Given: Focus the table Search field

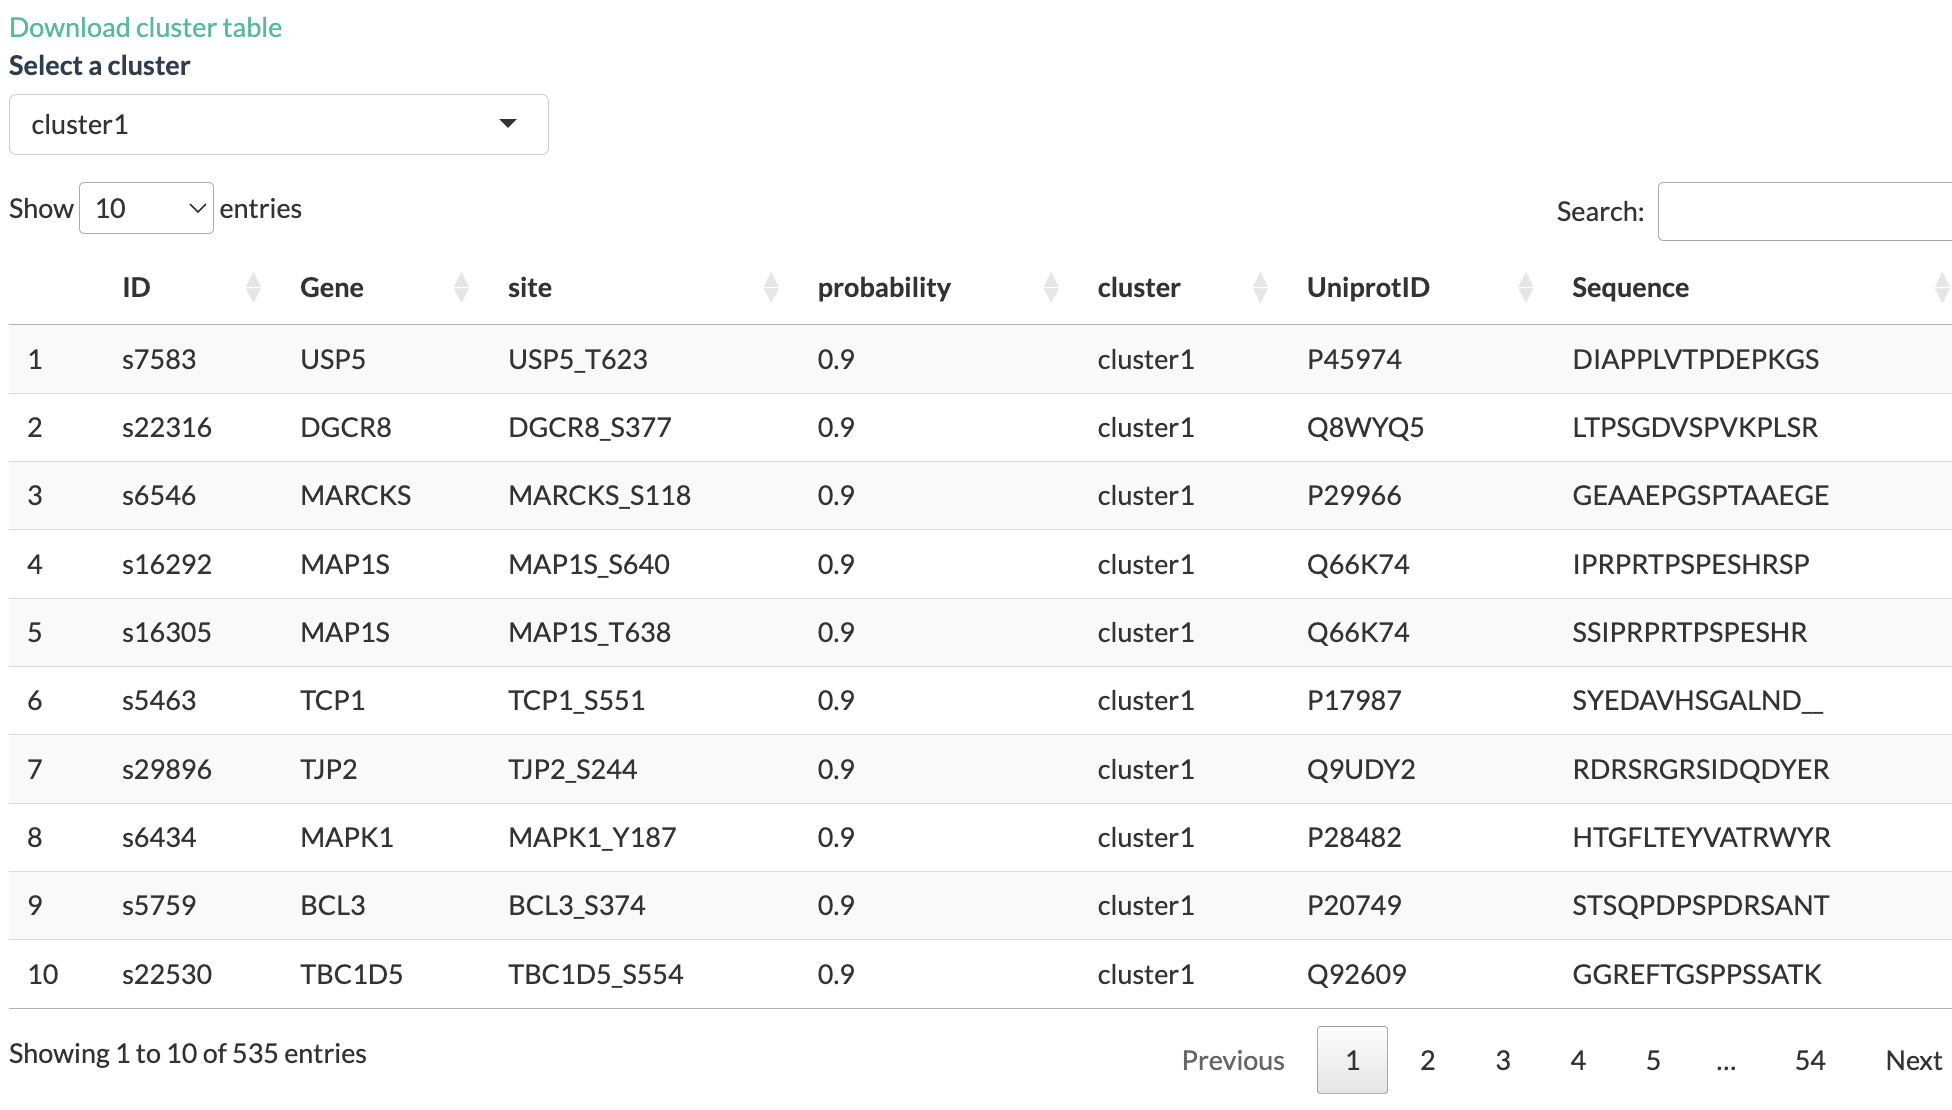Looking at the screenshot, I should tap(1805, 211).
